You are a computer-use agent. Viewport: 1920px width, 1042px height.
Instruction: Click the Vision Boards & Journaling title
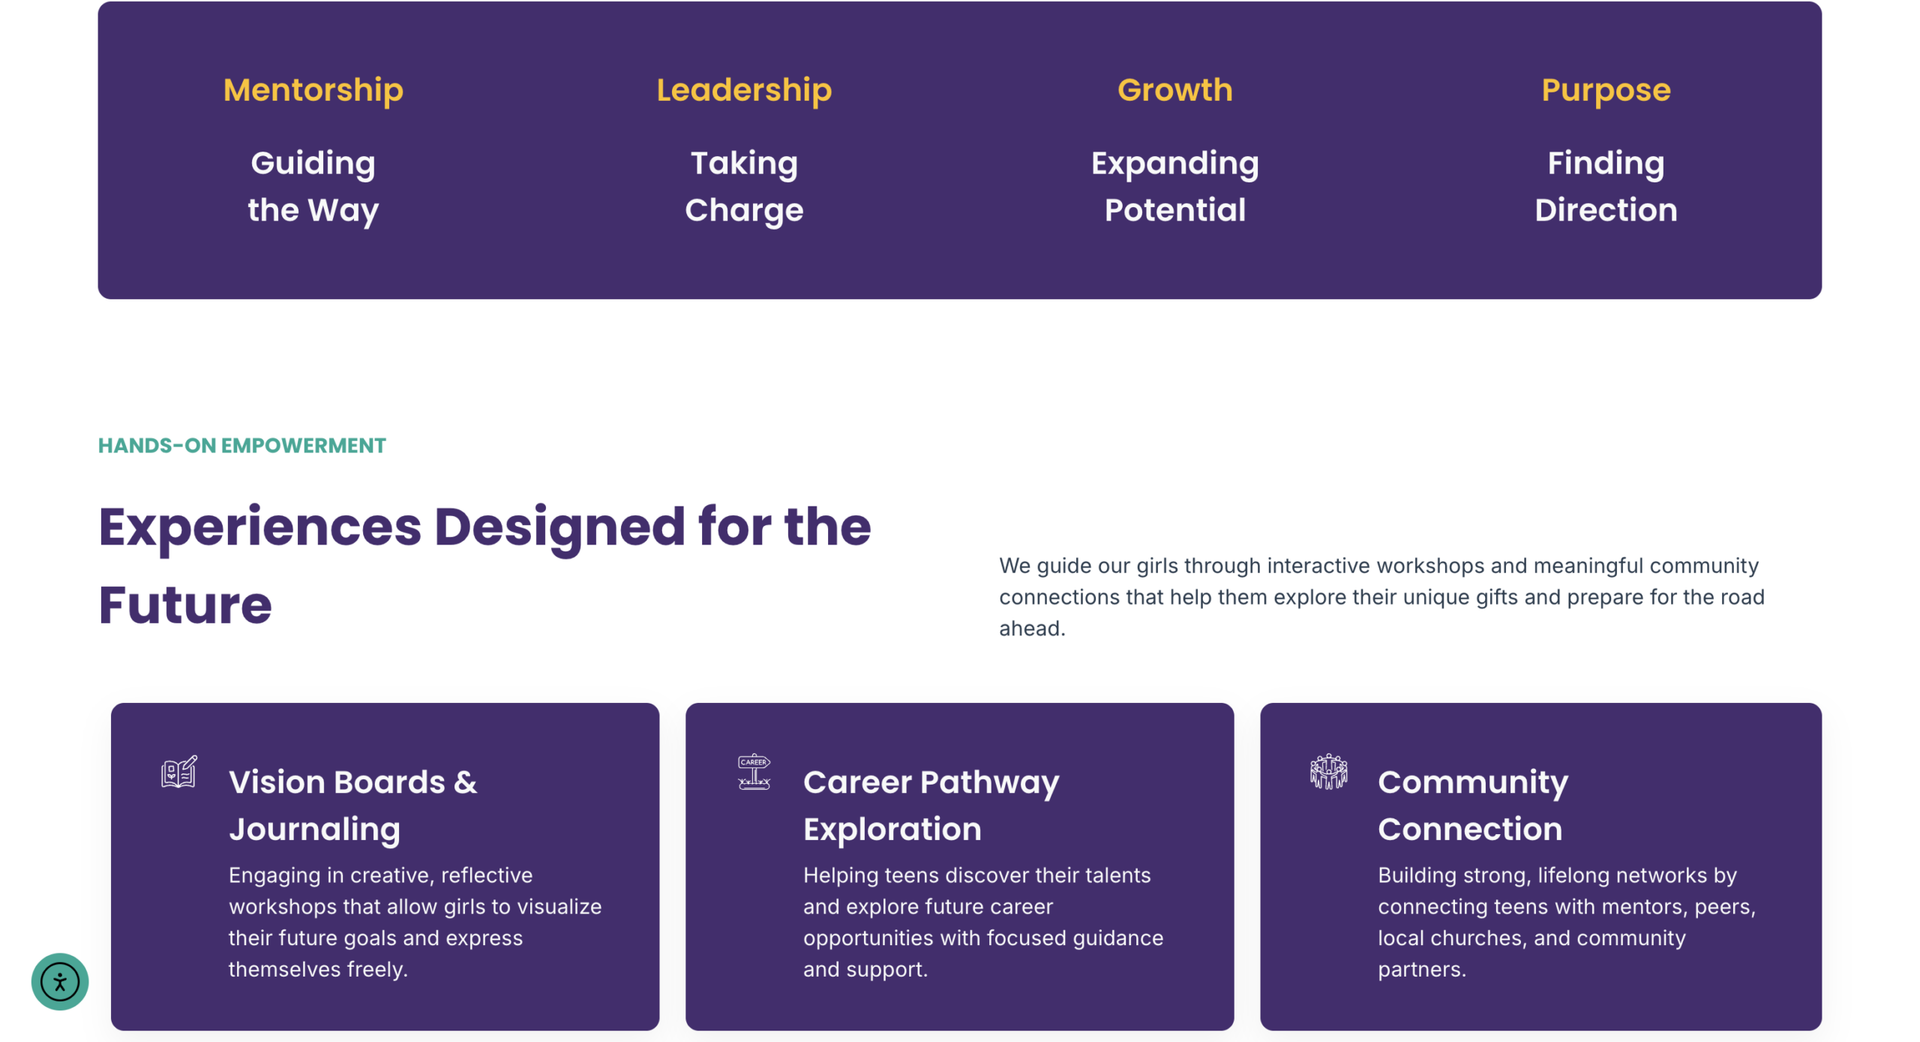pyautogui.click(x=353, y=805)
